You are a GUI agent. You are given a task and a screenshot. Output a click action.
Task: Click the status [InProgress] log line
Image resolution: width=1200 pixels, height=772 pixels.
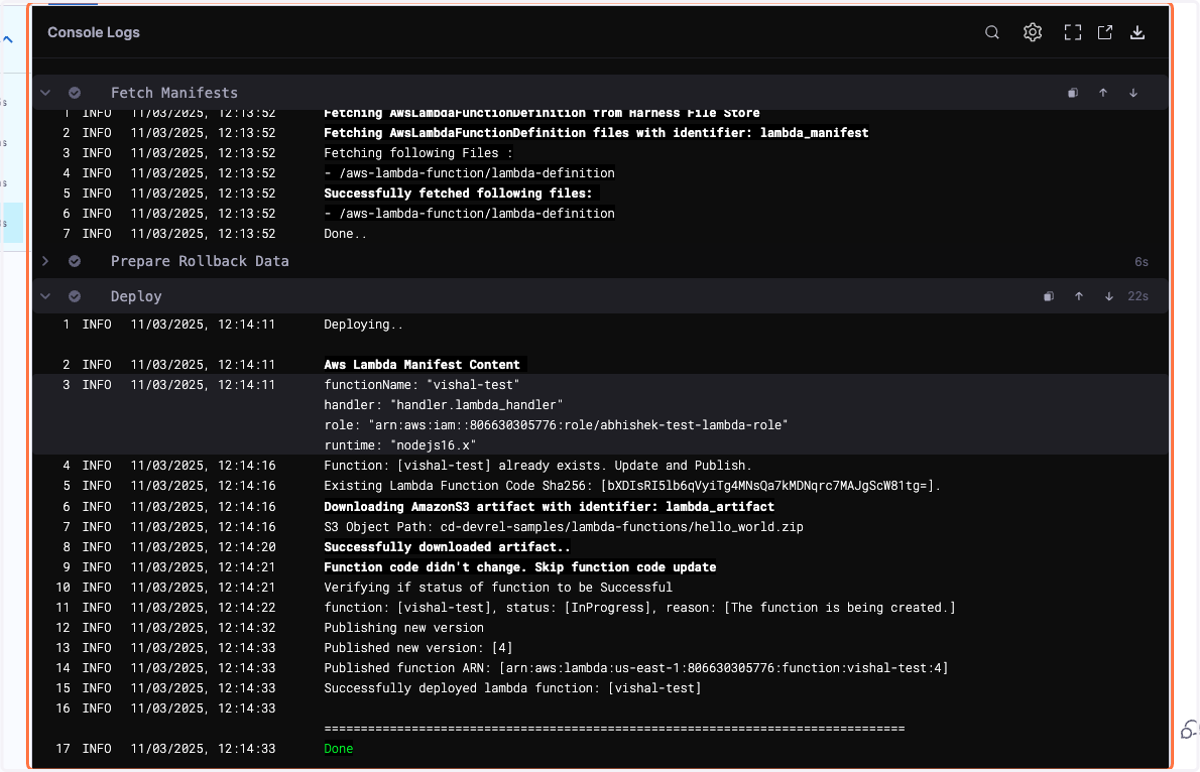[x=640, y=607]
